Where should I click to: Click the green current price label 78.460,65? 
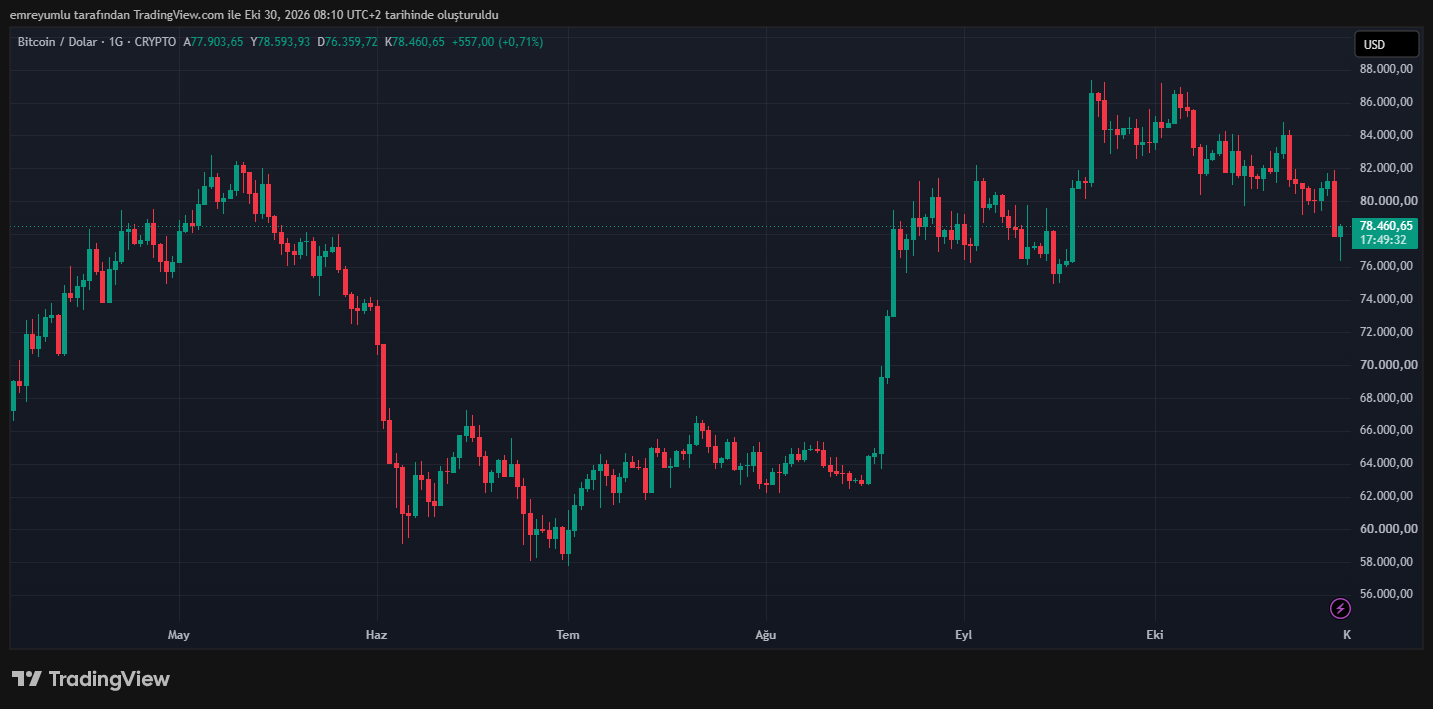point(1385,226)
